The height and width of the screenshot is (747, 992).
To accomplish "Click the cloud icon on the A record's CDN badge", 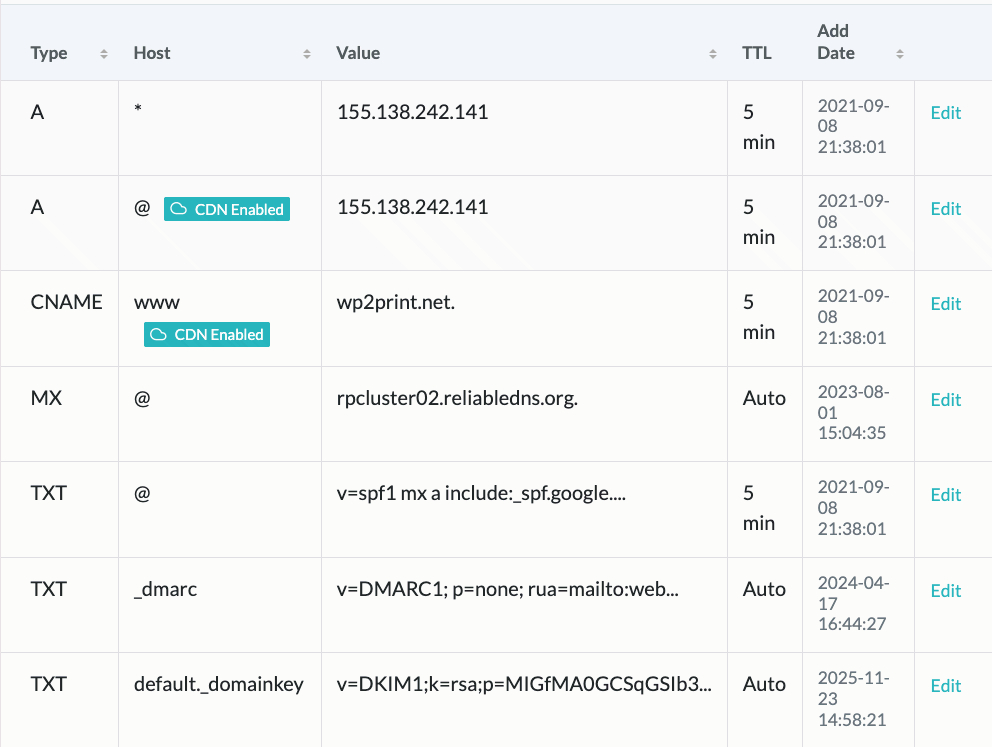I will (x=180, y=209).
